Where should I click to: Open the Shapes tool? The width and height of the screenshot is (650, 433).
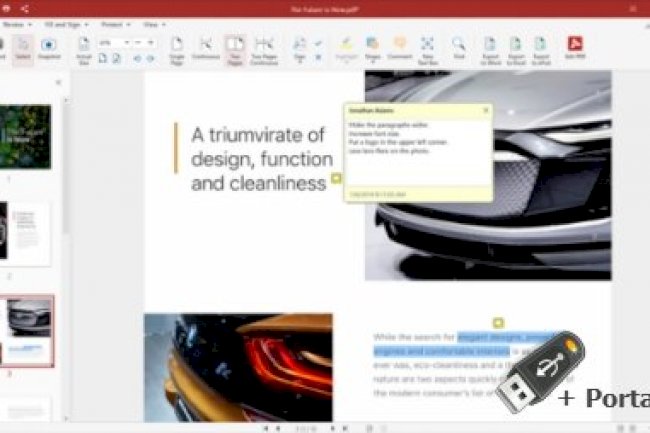tap(372, 50)
